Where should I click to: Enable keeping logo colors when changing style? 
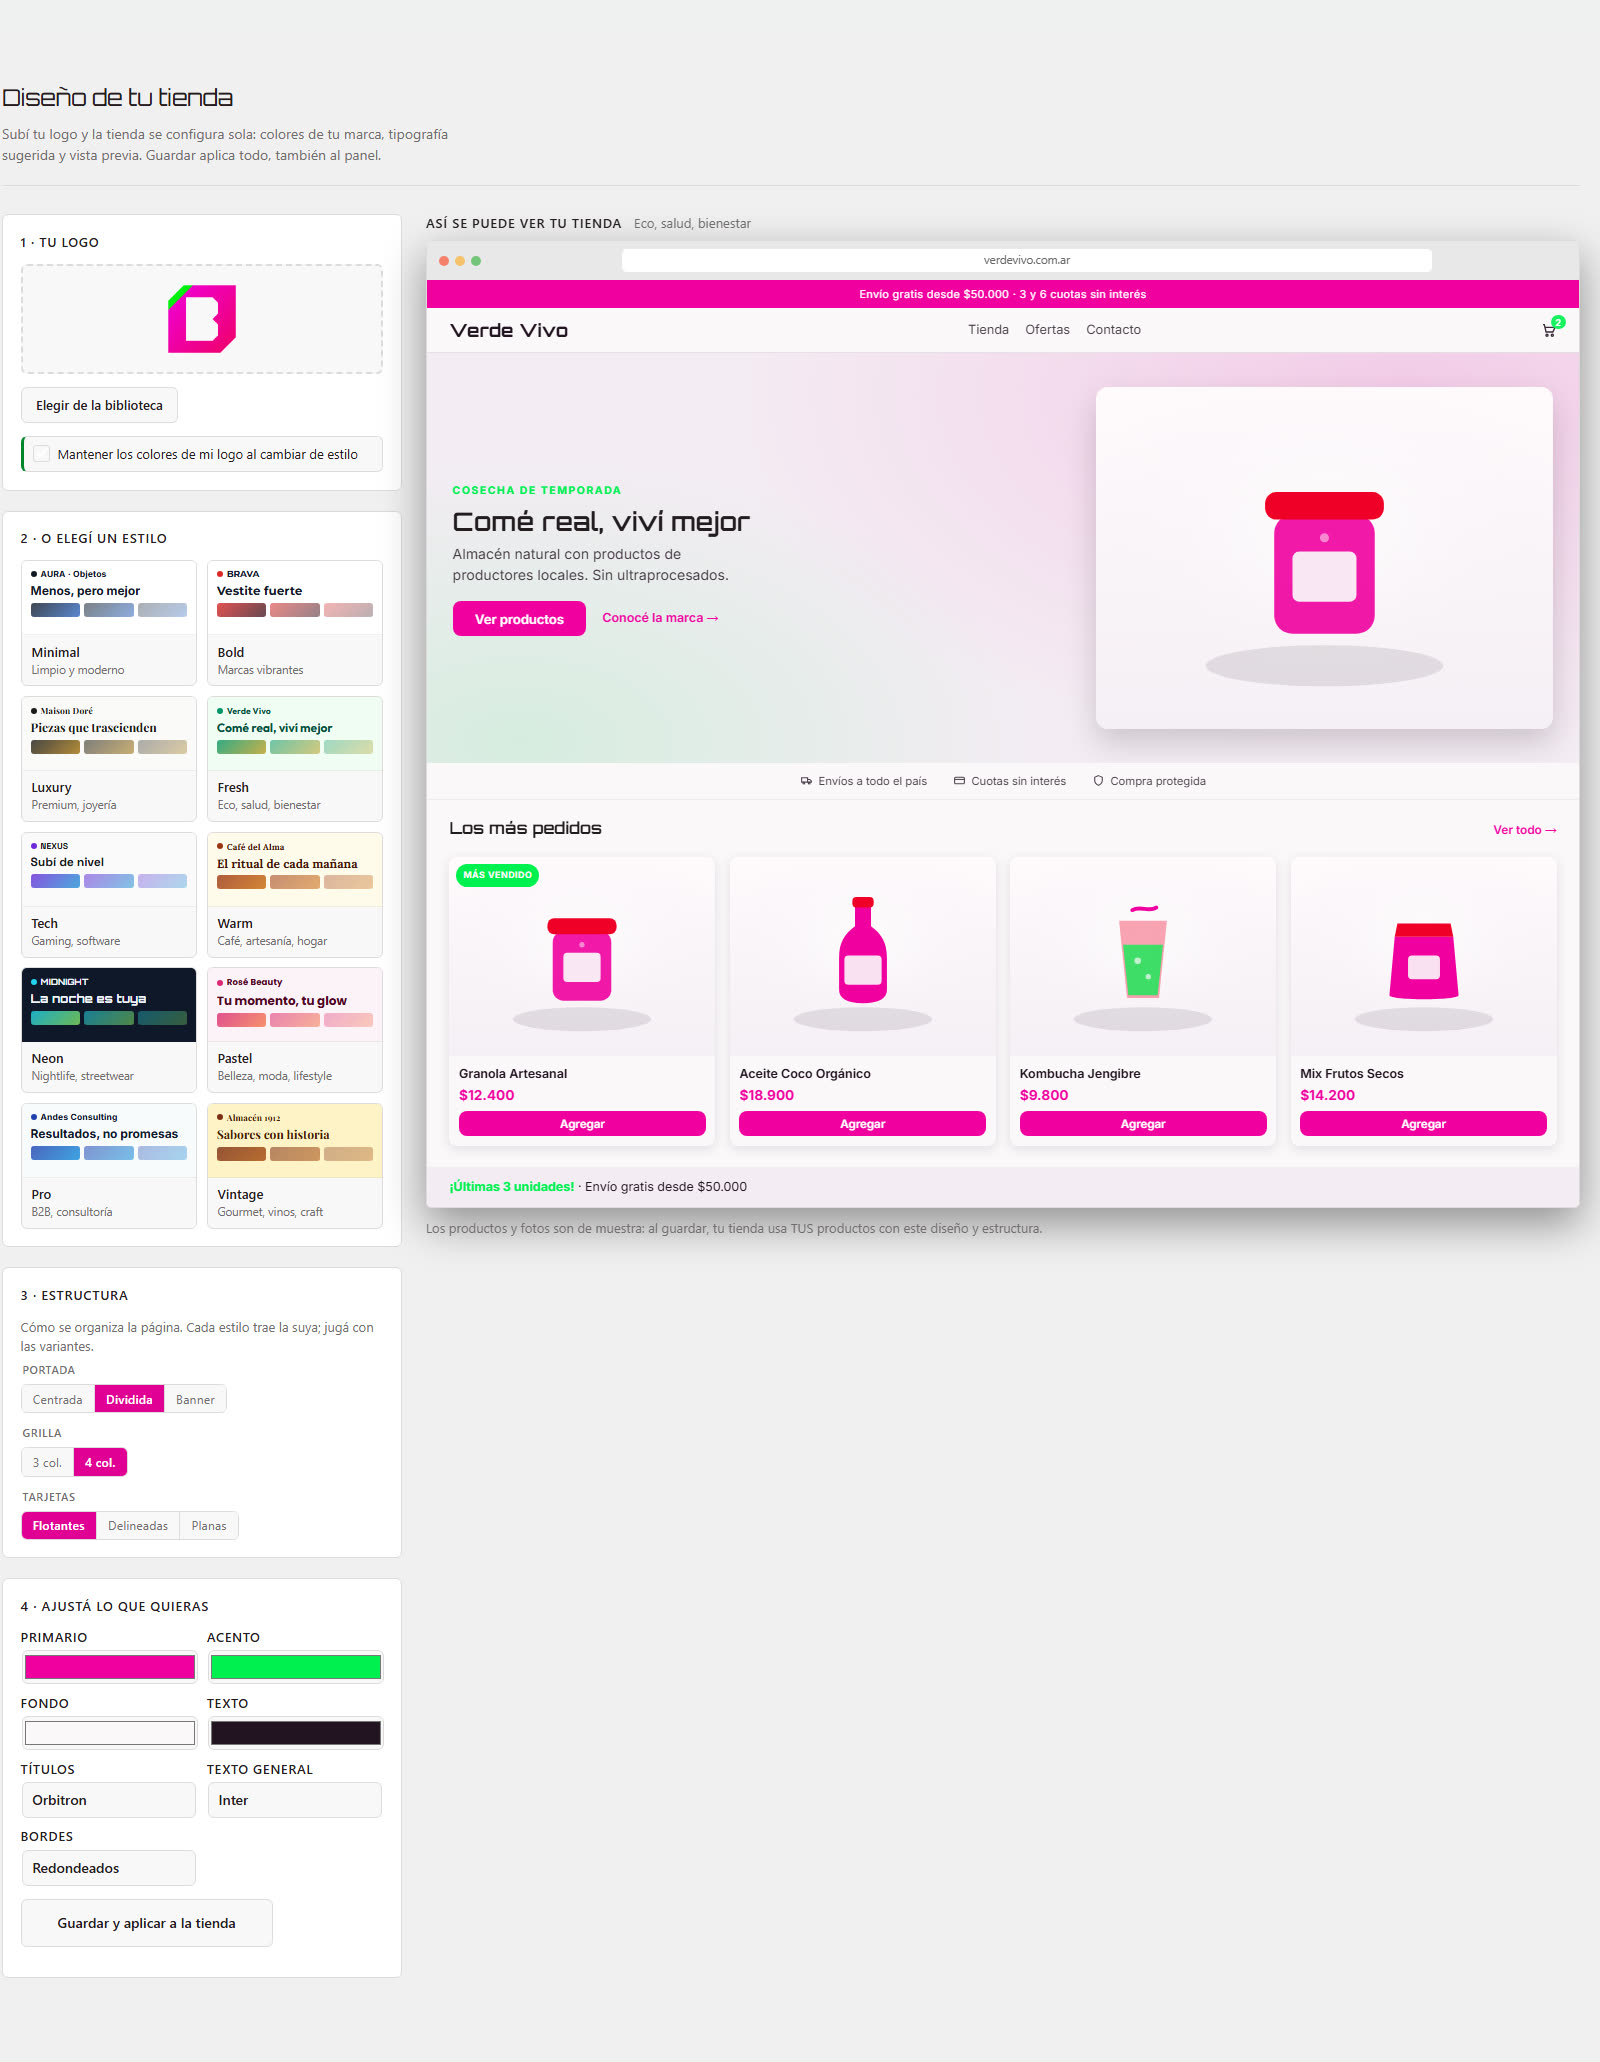(42, 454)
